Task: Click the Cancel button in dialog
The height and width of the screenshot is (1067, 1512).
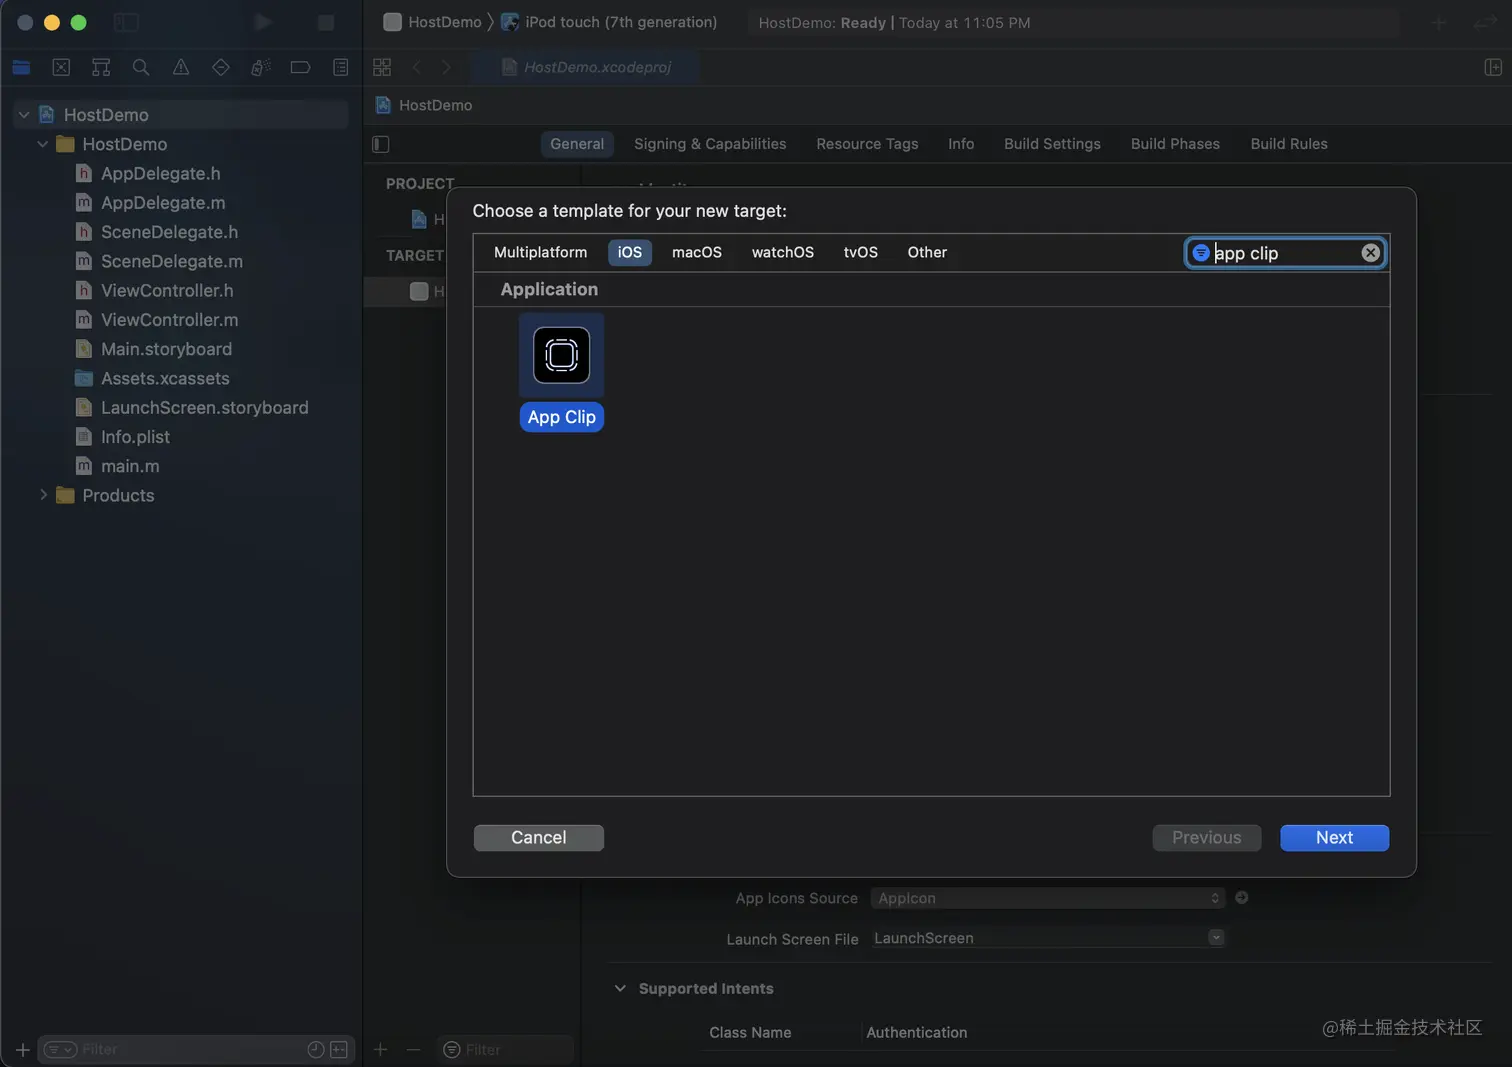Action: click(538, 837)
